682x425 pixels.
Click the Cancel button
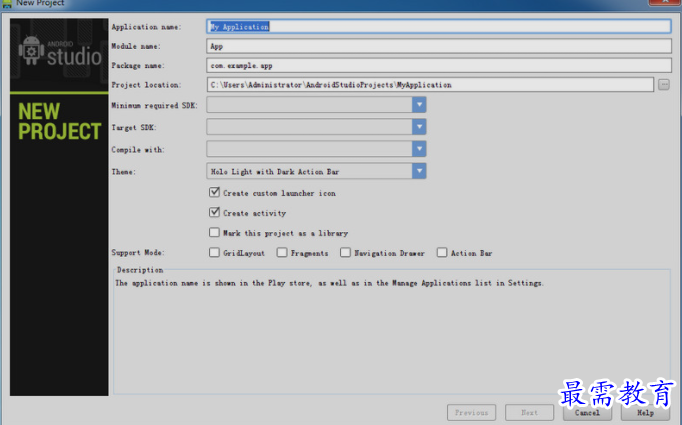point(587,412)
